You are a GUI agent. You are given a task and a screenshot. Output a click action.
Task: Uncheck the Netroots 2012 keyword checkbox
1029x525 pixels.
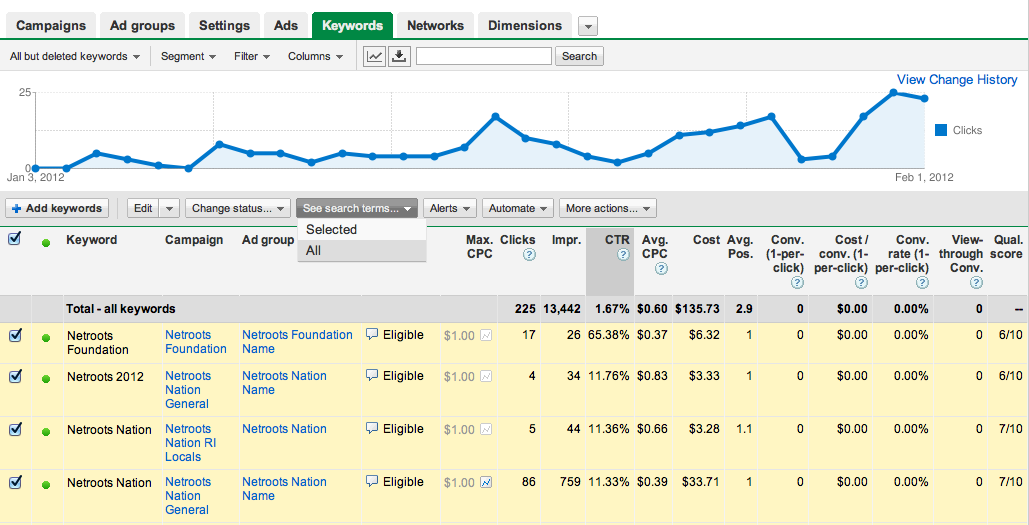(x=15, y=377)
